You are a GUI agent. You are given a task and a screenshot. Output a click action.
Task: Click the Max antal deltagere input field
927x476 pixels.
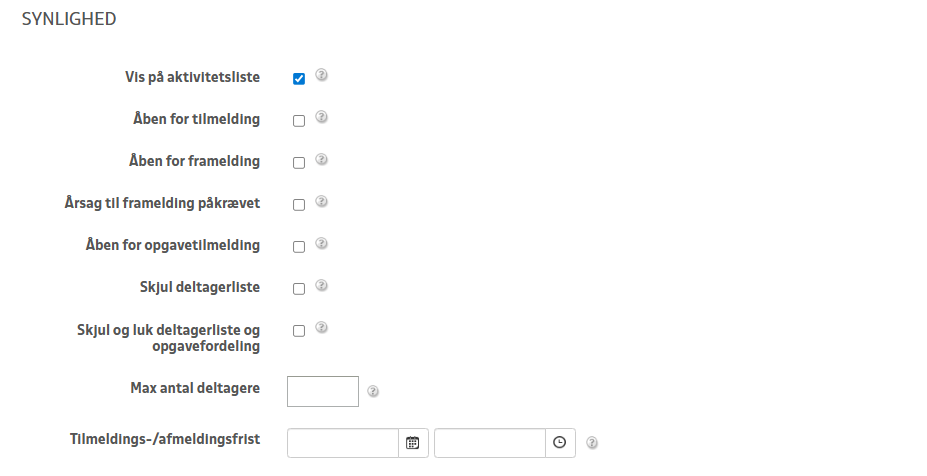pos(323,391)
